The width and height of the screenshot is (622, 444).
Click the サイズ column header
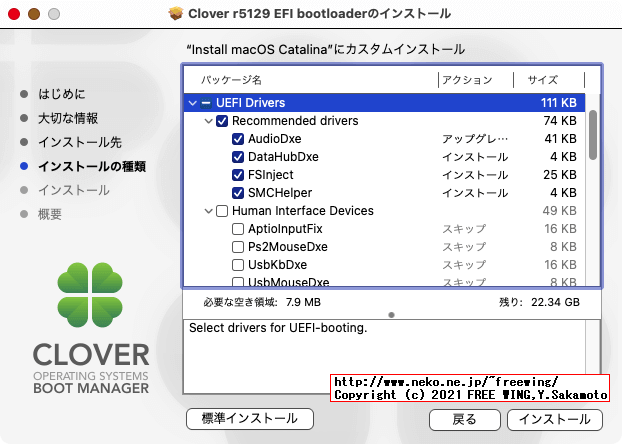pyautogui.click(x=543, y=80)
